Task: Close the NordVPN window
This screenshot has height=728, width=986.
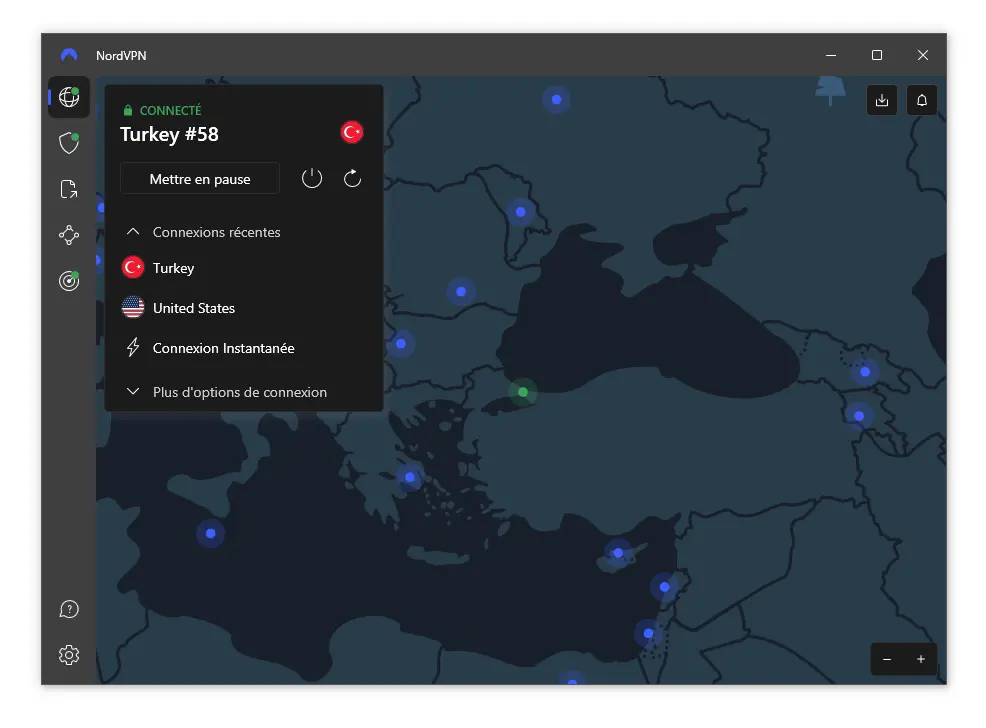Action: 922,55
